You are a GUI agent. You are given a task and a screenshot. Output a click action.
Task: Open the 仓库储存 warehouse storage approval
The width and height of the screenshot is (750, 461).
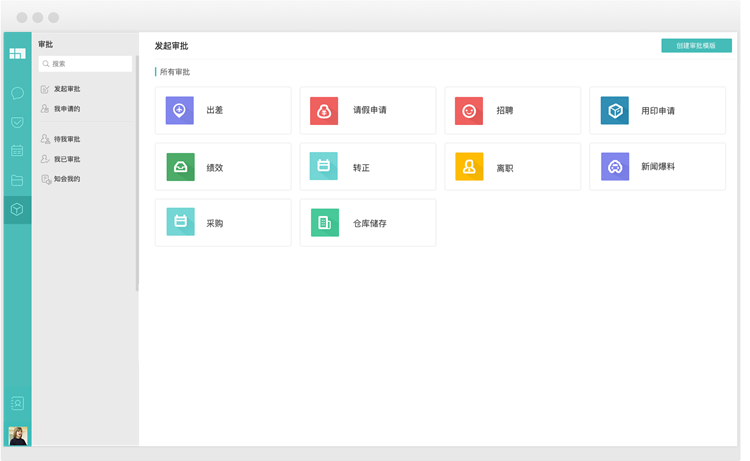click(x=367, y=223)
